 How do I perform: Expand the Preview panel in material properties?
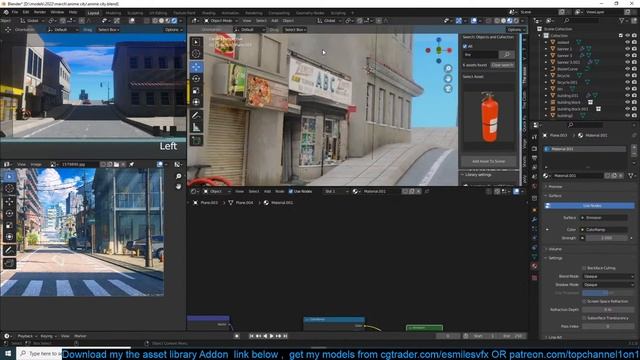click(x=555, y=187)
